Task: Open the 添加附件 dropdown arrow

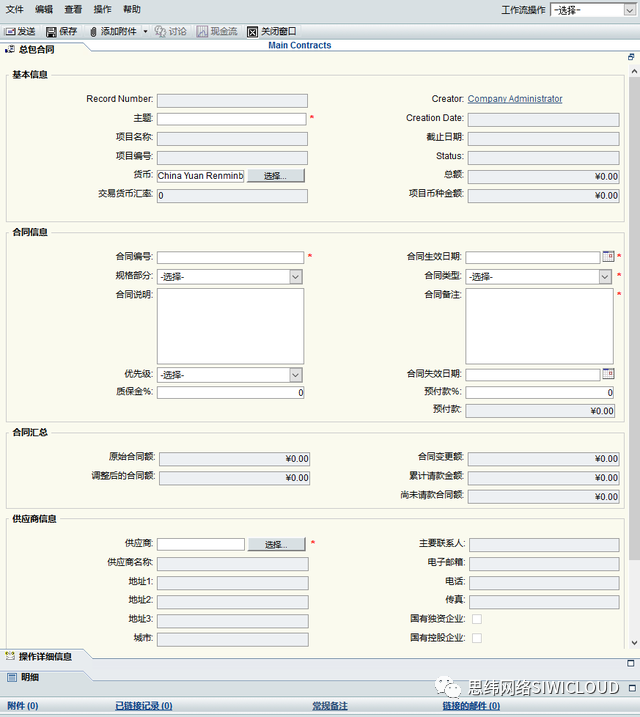Action: pyautogui.click(x=145, y=32)
